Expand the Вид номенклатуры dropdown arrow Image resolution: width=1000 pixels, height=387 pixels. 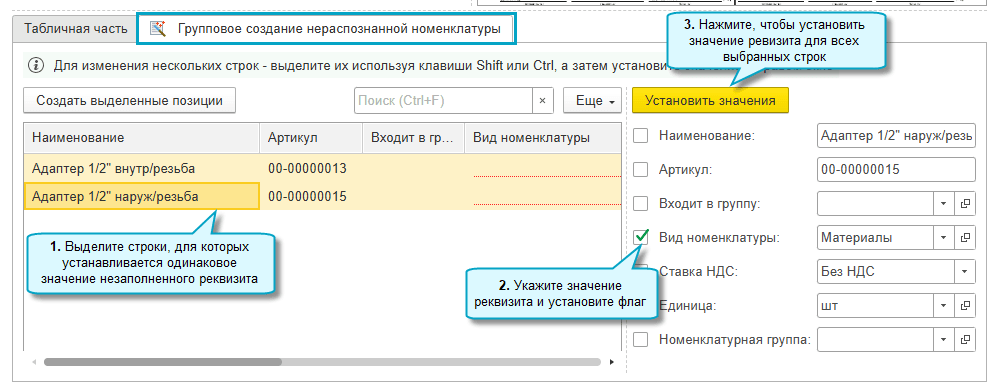pos(945,238)
